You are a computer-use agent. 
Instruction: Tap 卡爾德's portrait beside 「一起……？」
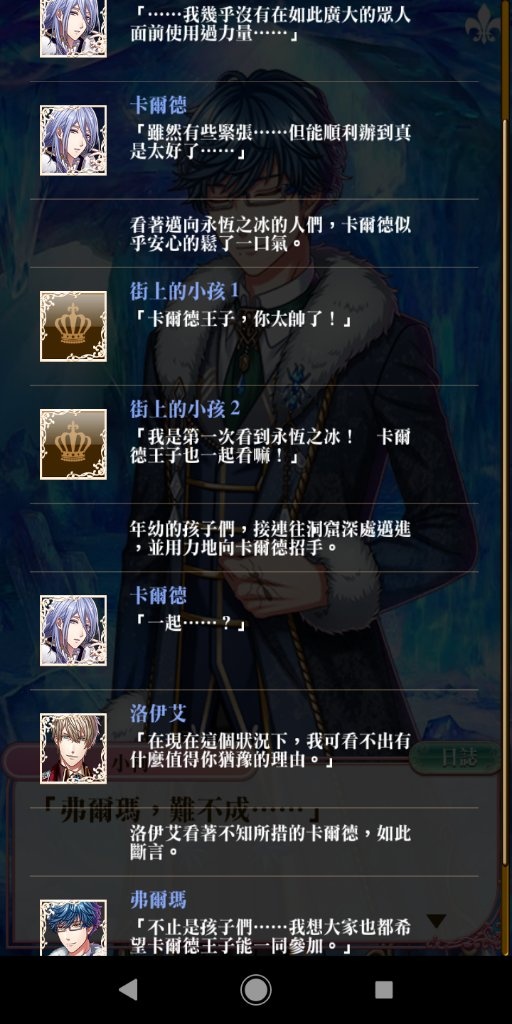point(73,630)
